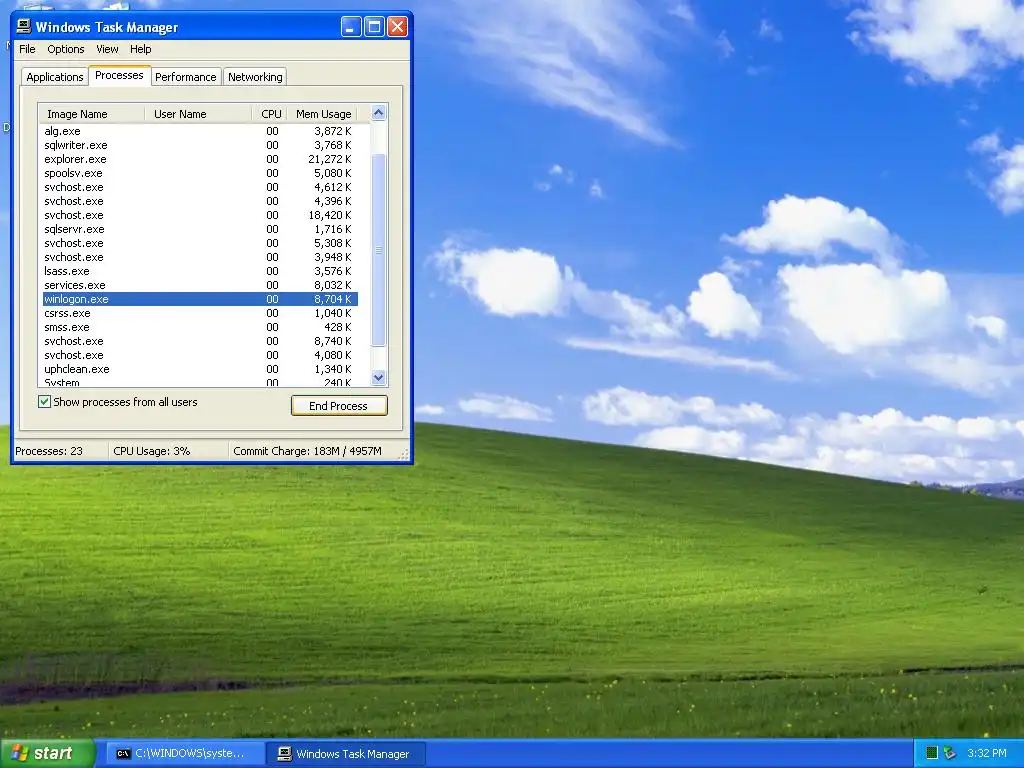Switch to C:\WINDOWS\syste... taskbar button

pyautogui.click(x=186, y=754)
